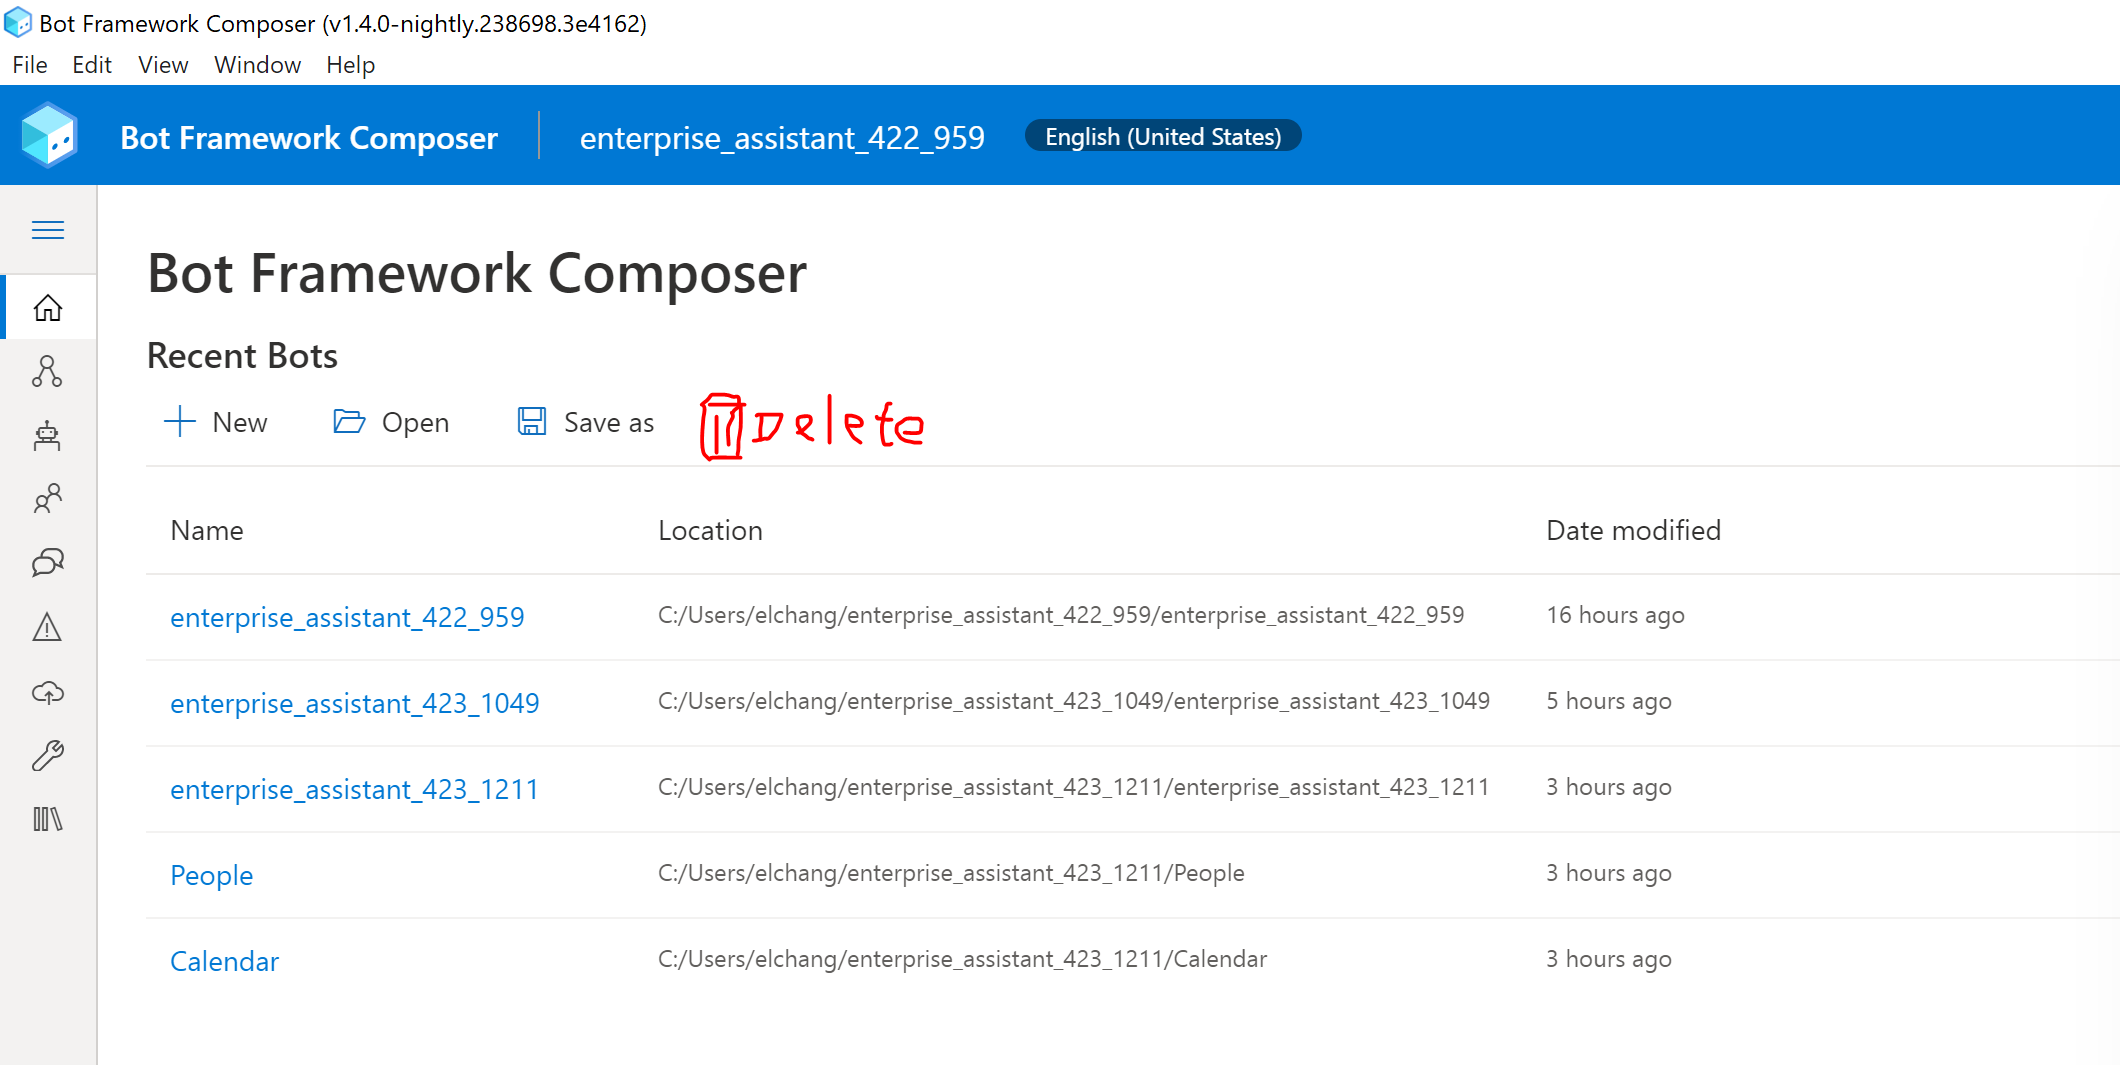Click the Date modified column header
This screenshot has width=2120, height=1065.
[1633, 530]
